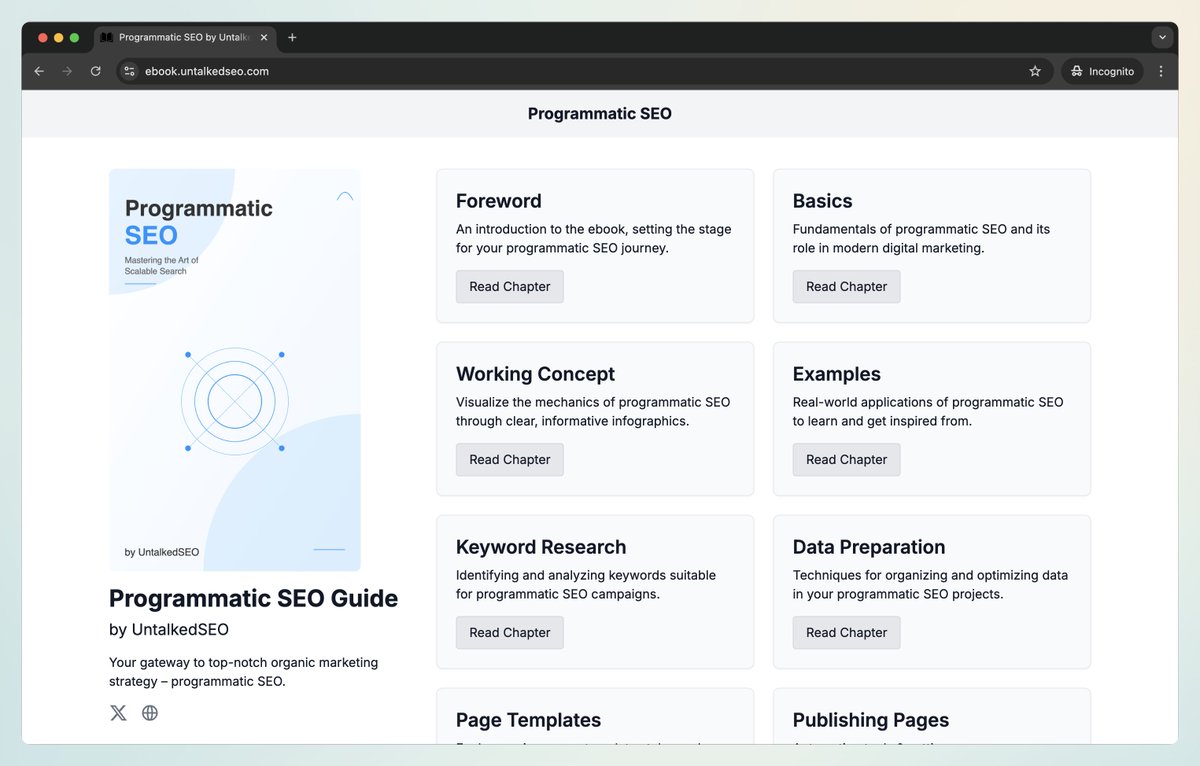Bookmark this page with star icon
The width and height of the screenshot is (1200, 766).
(1035, 71)
